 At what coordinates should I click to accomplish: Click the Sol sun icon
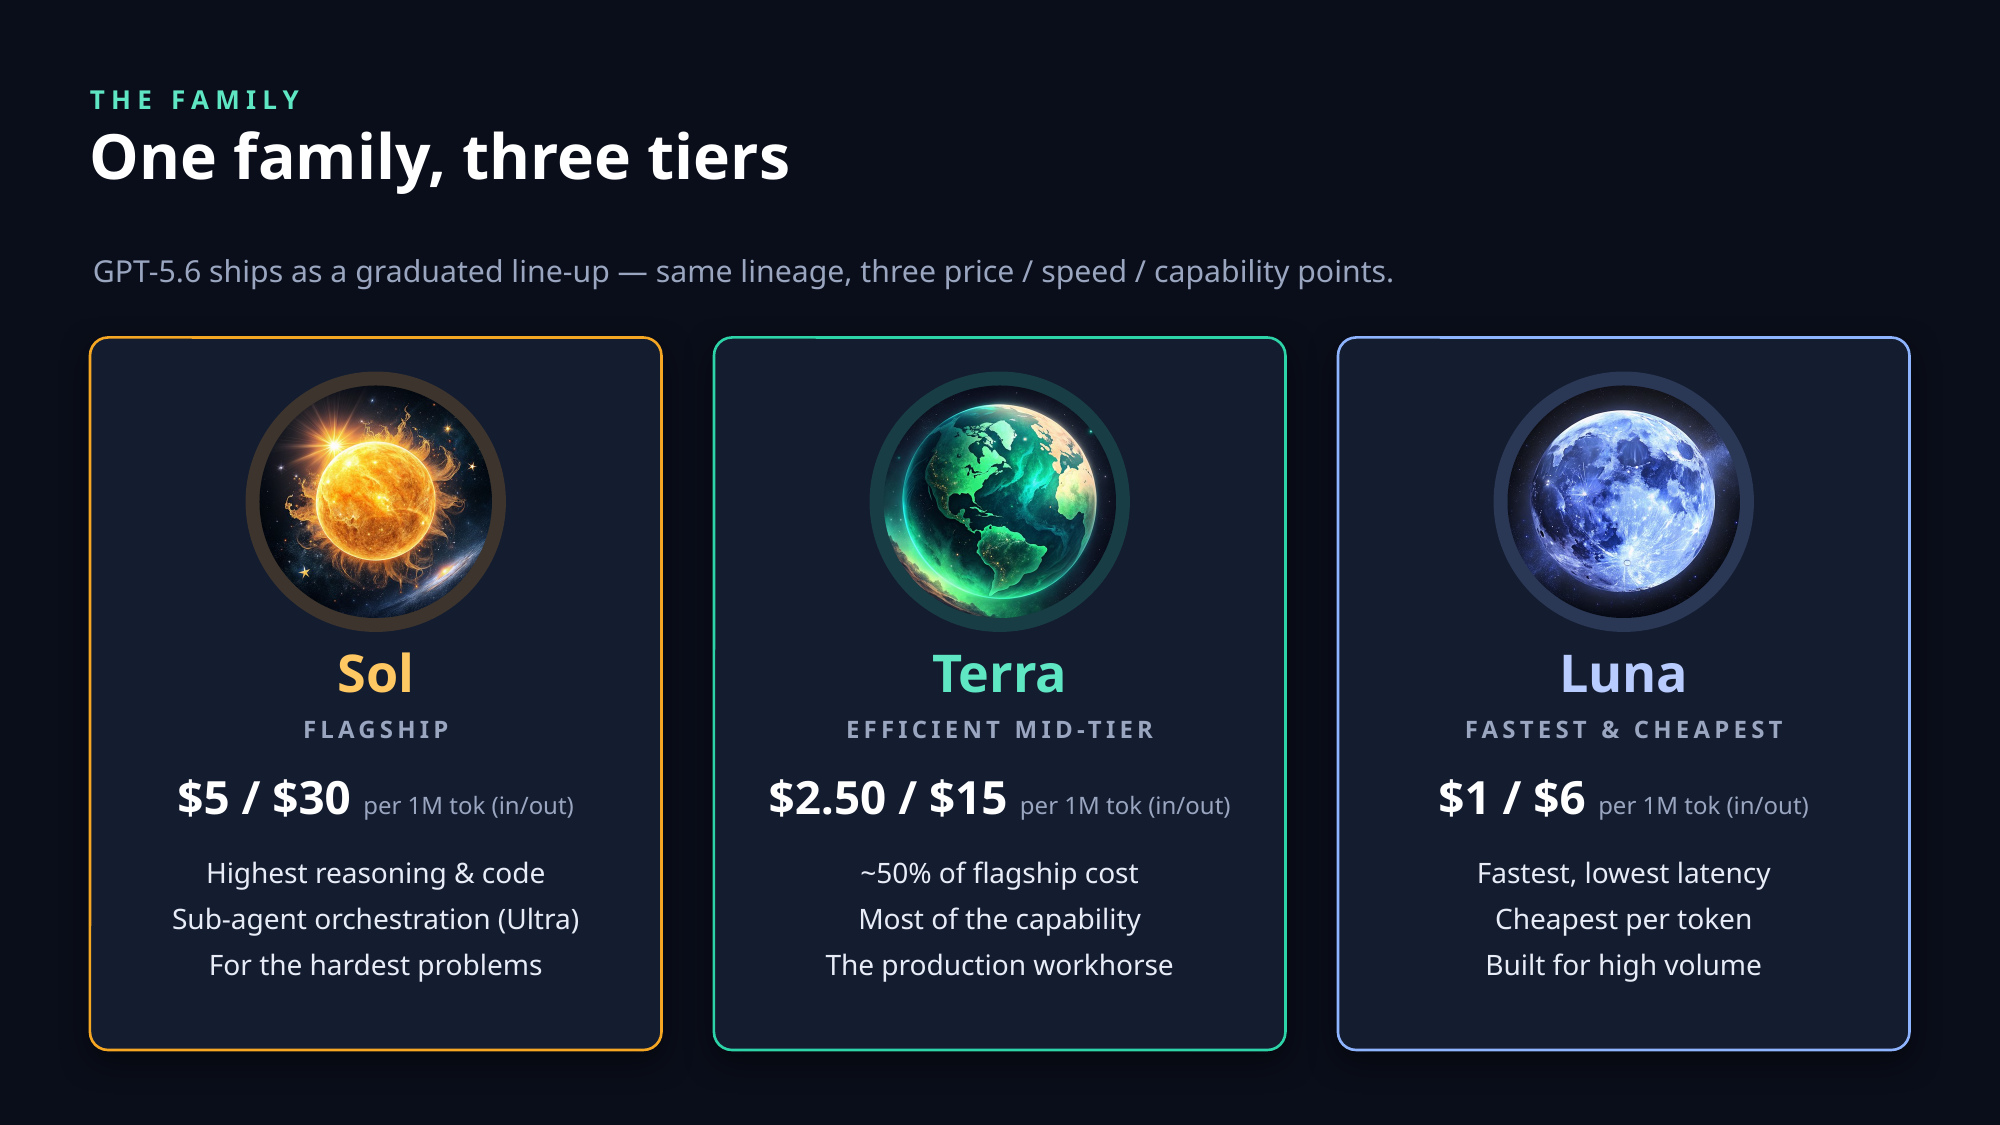point(375,501)
